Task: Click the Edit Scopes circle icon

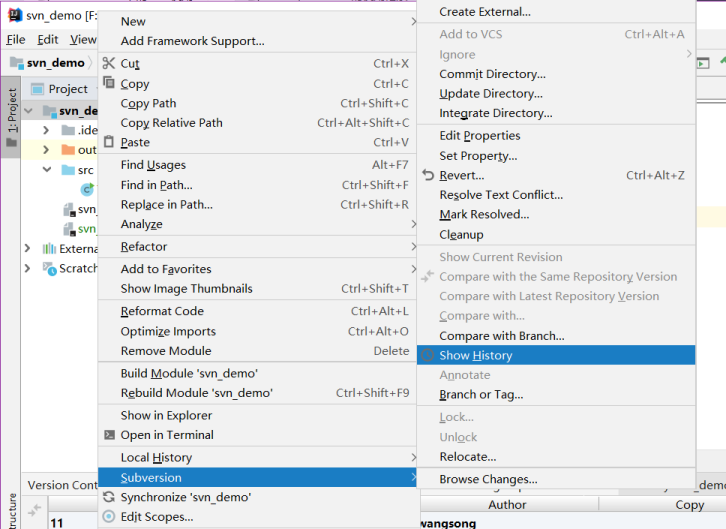Action: tap(110, 517)
